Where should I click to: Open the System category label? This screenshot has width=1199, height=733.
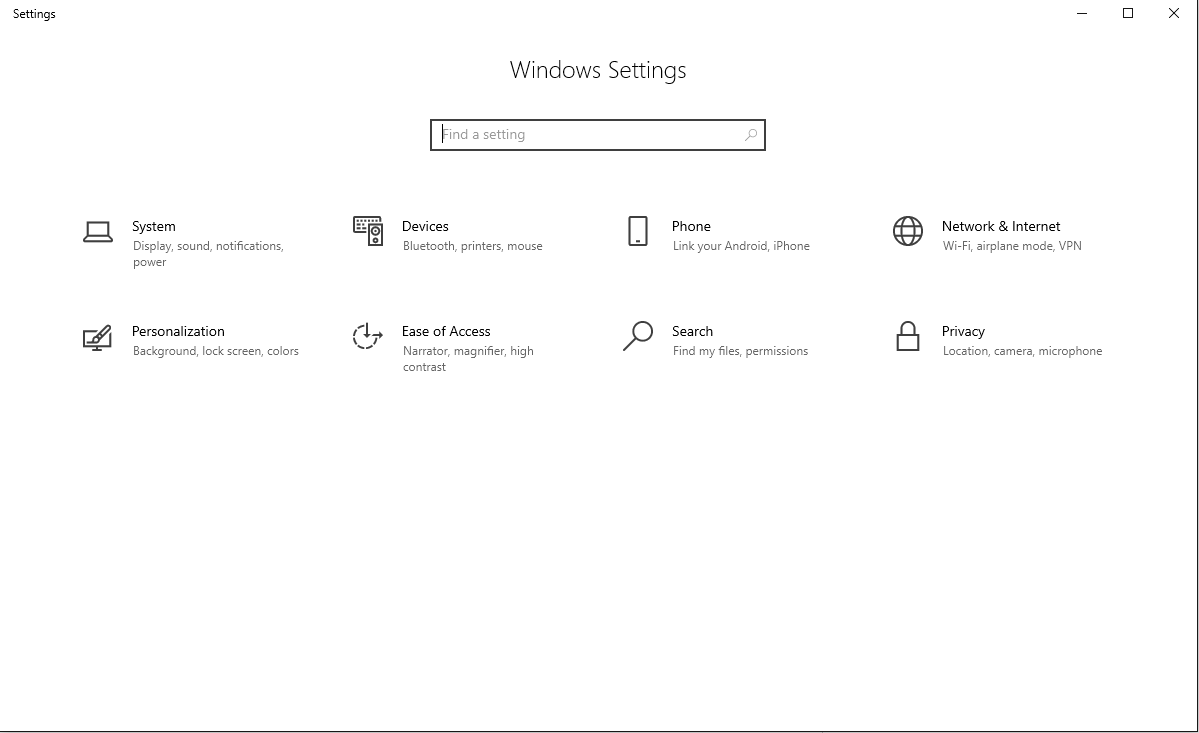154,226
